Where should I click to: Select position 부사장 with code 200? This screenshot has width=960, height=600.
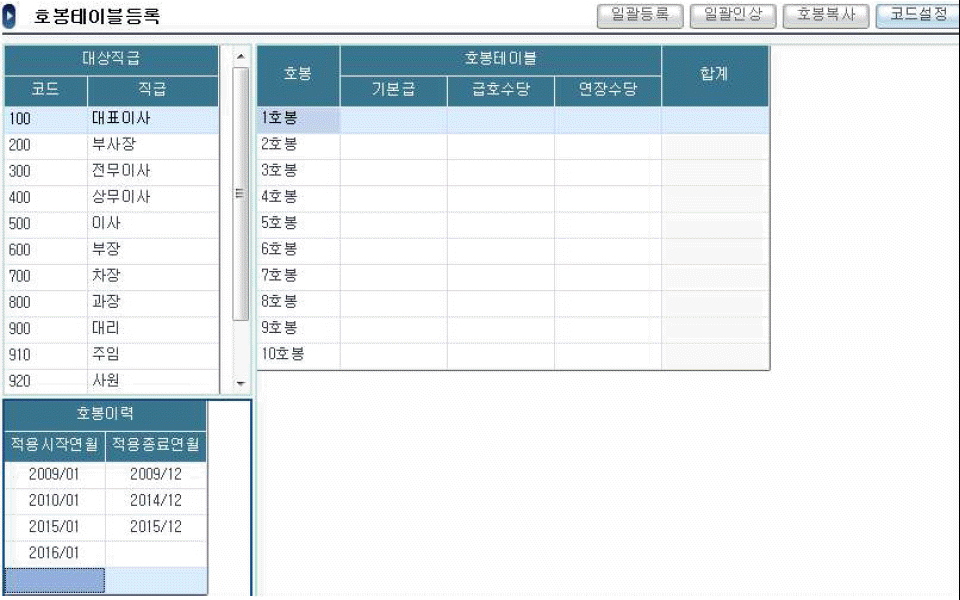pos(112,145)
